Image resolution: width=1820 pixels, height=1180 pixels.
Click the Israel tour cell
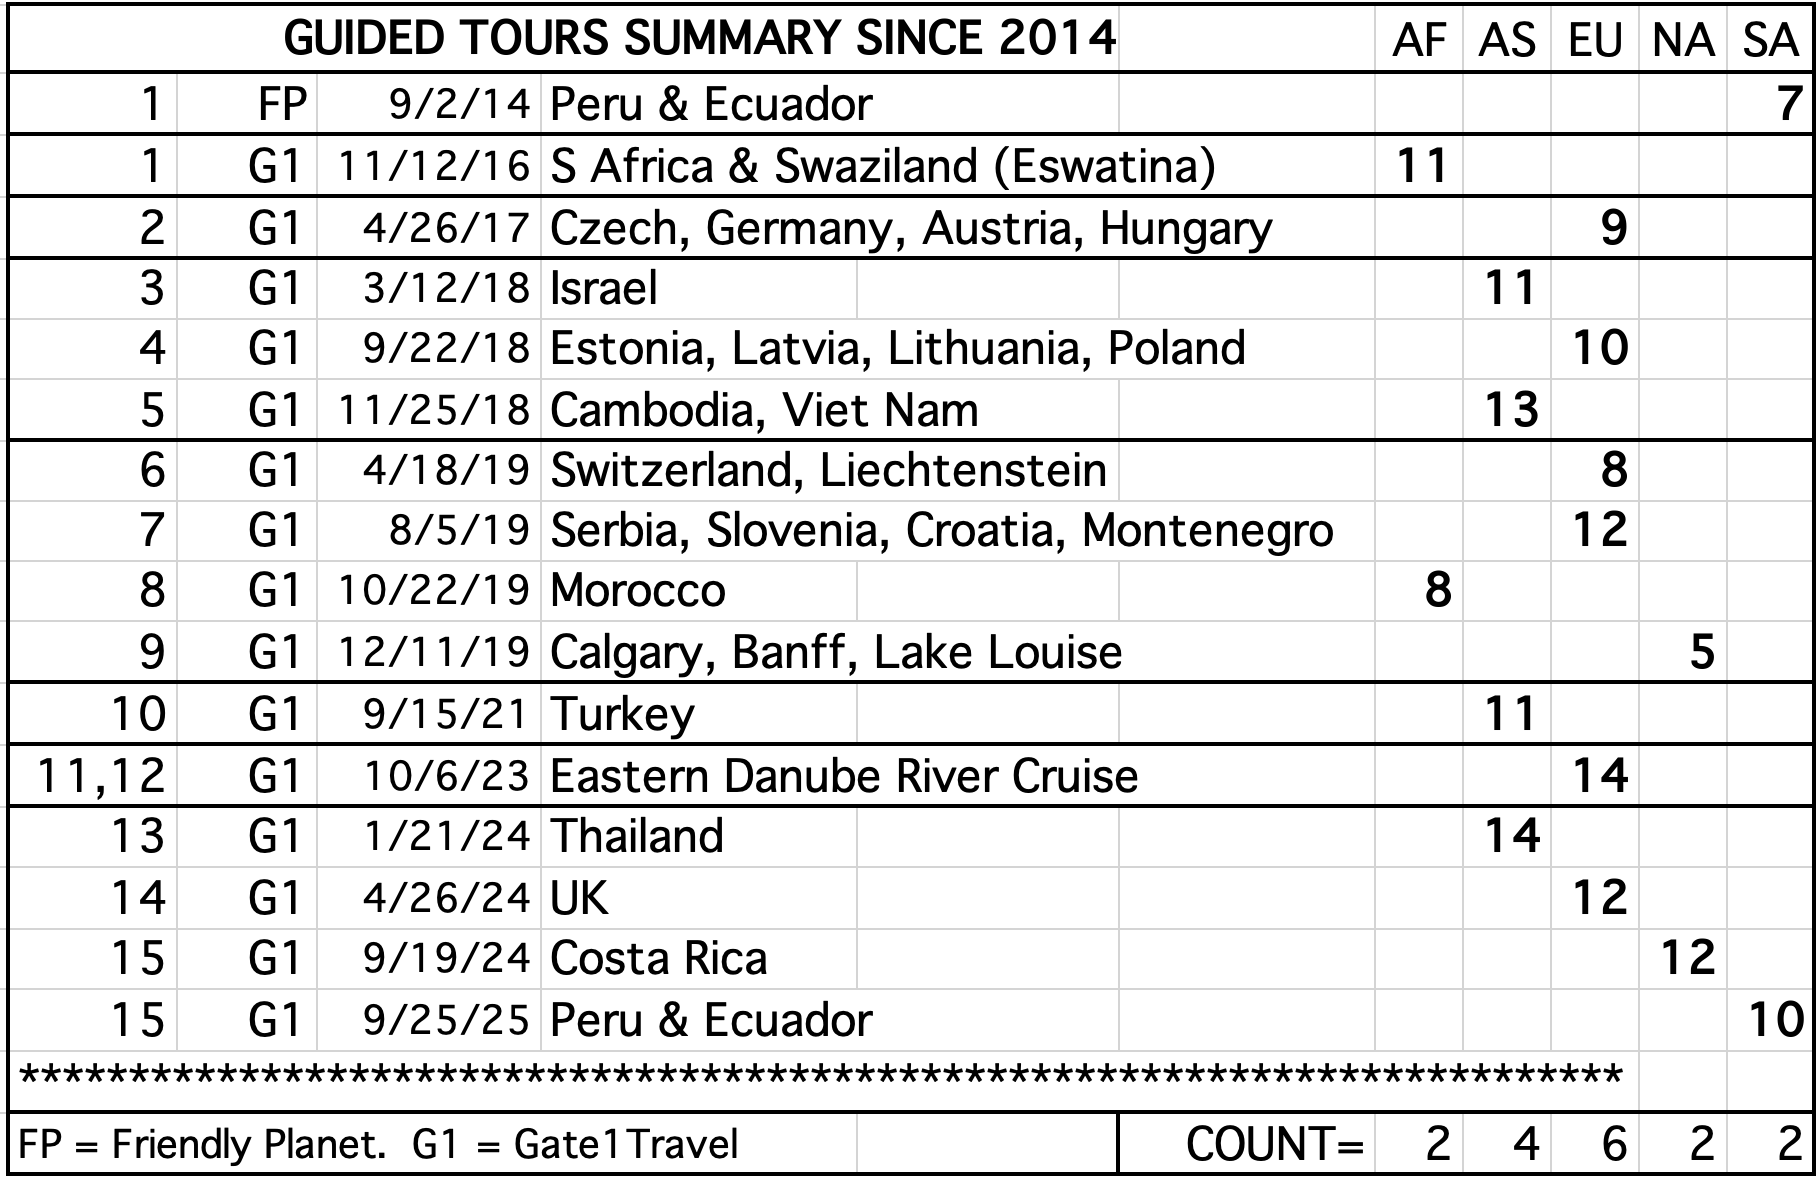click(x=604, y=289)
